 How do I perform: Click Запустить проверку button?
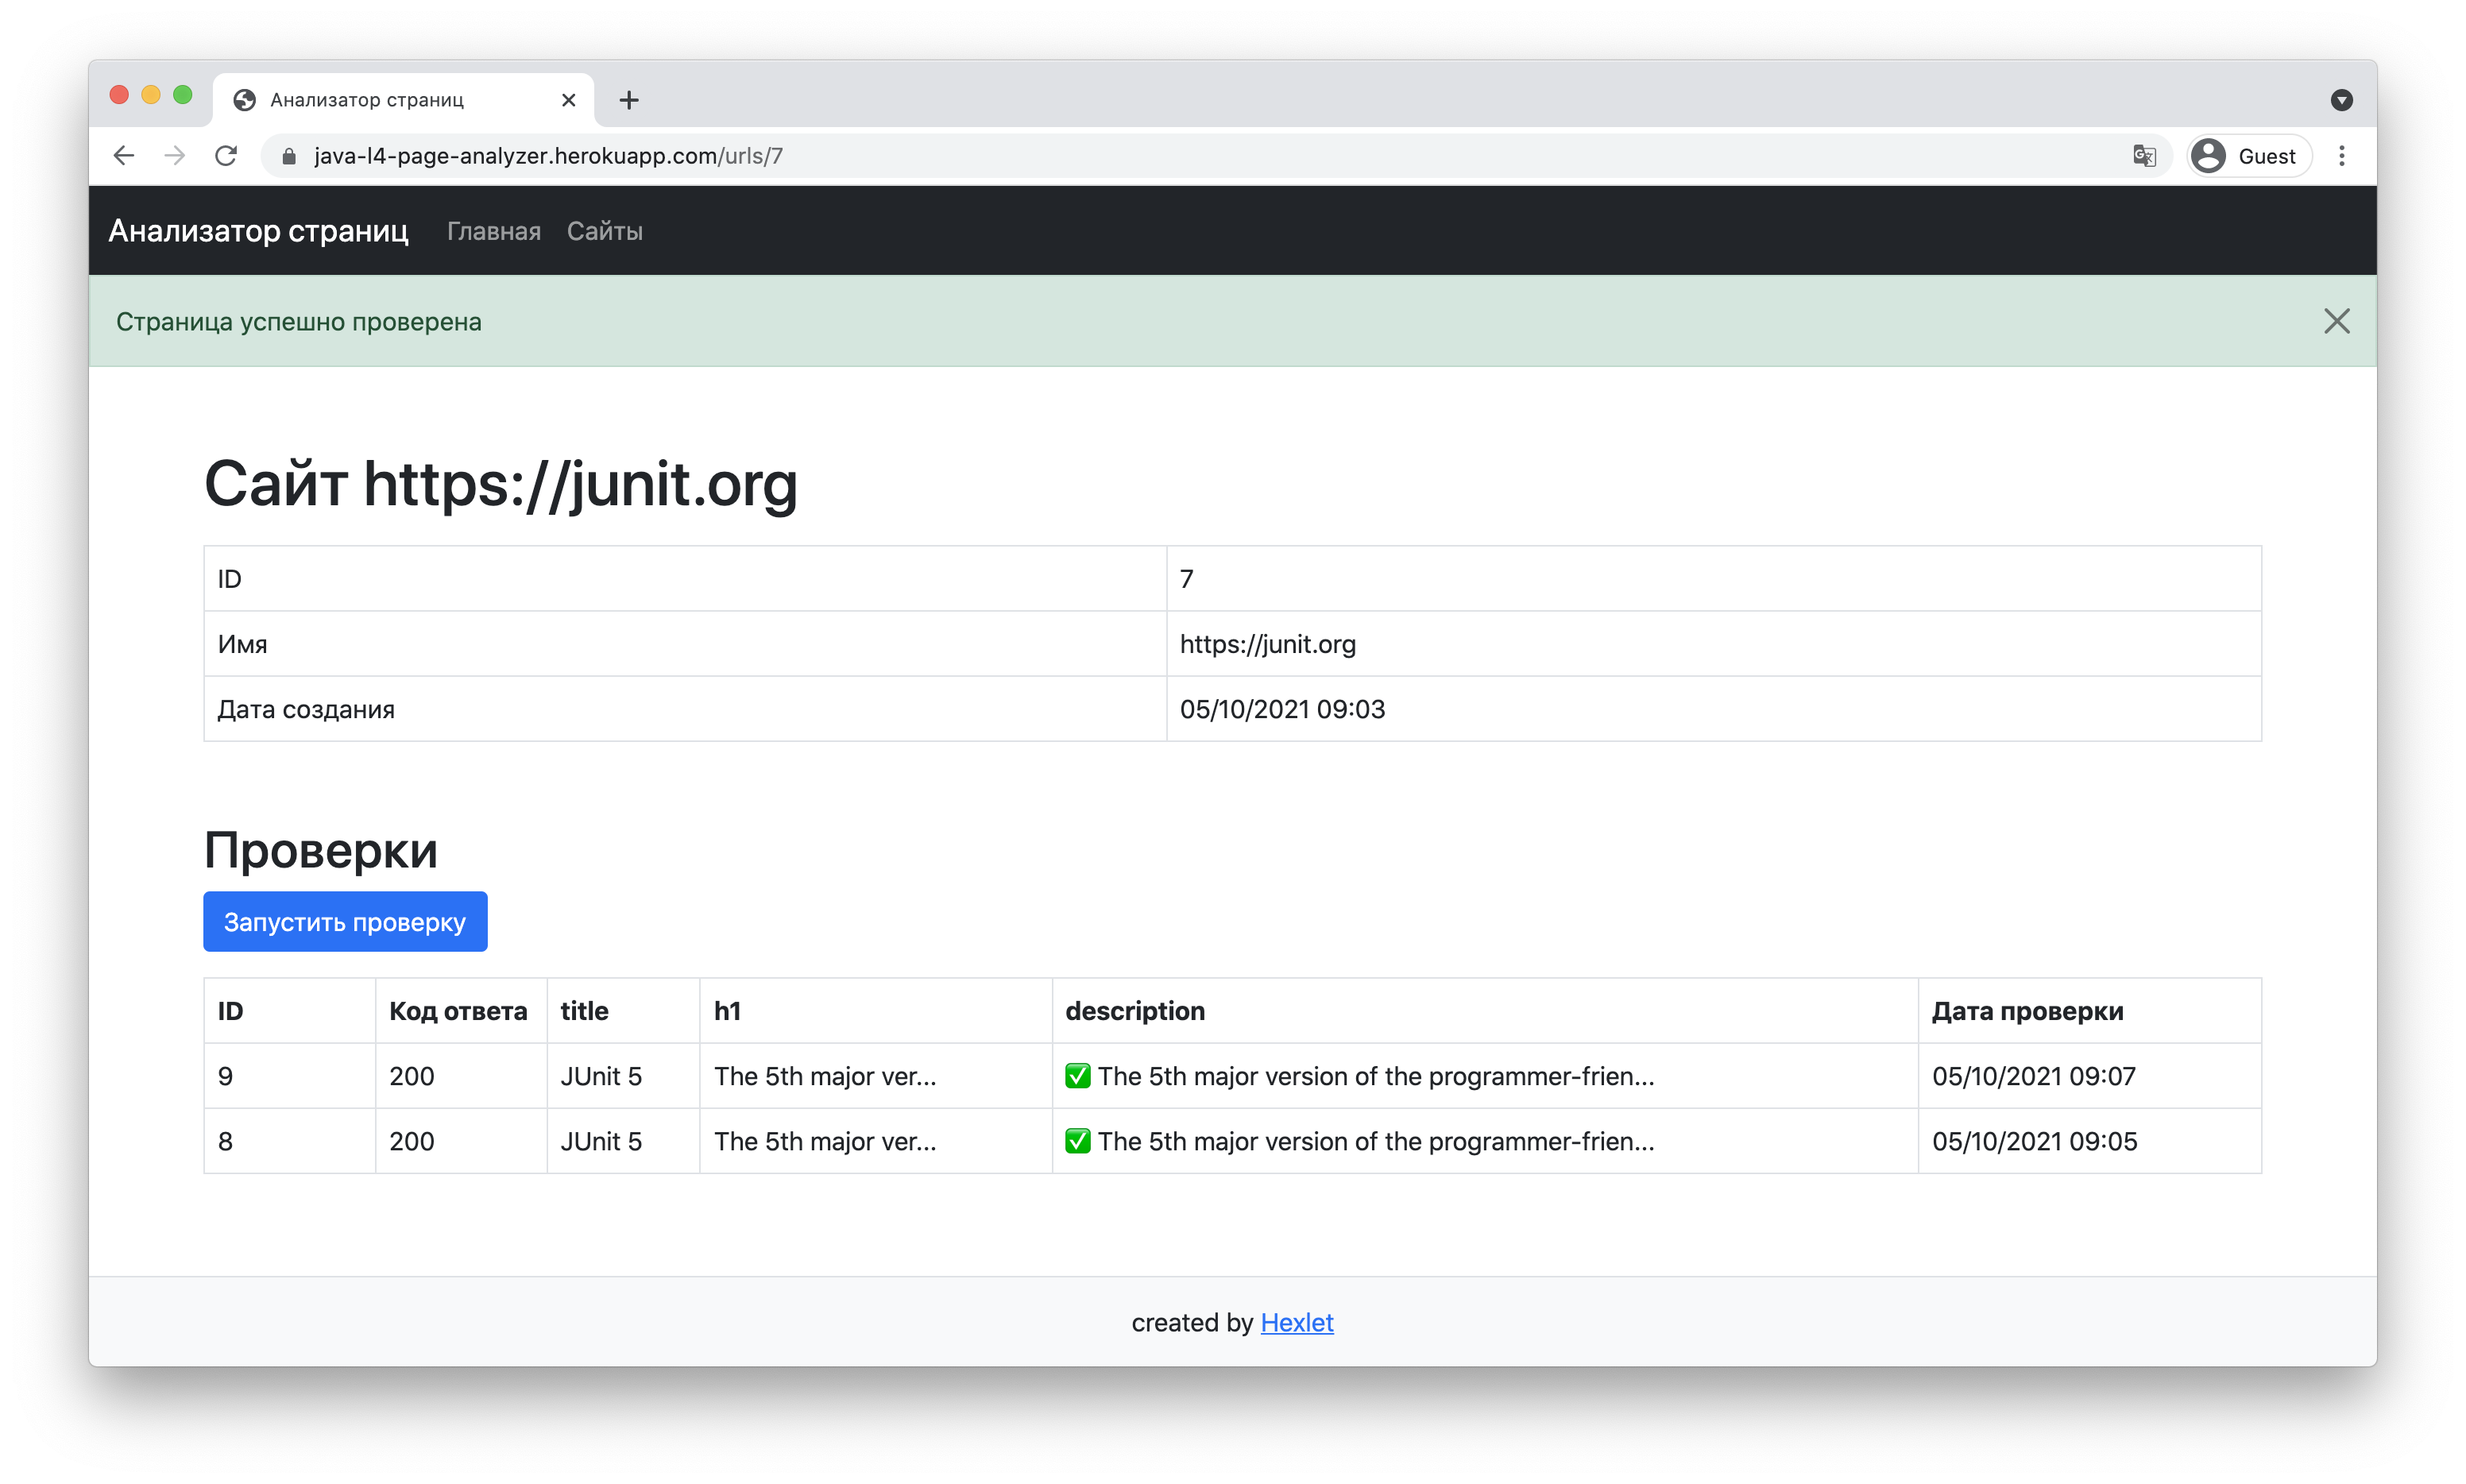coord(345,921)
